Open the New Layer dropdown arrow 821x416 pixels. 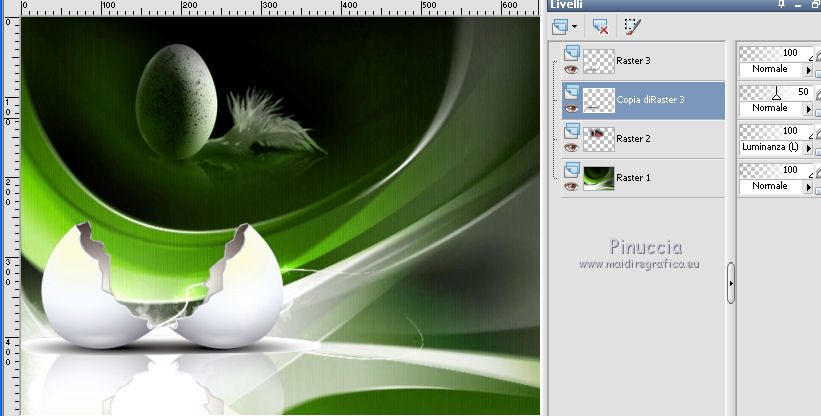tap(575, 27)
